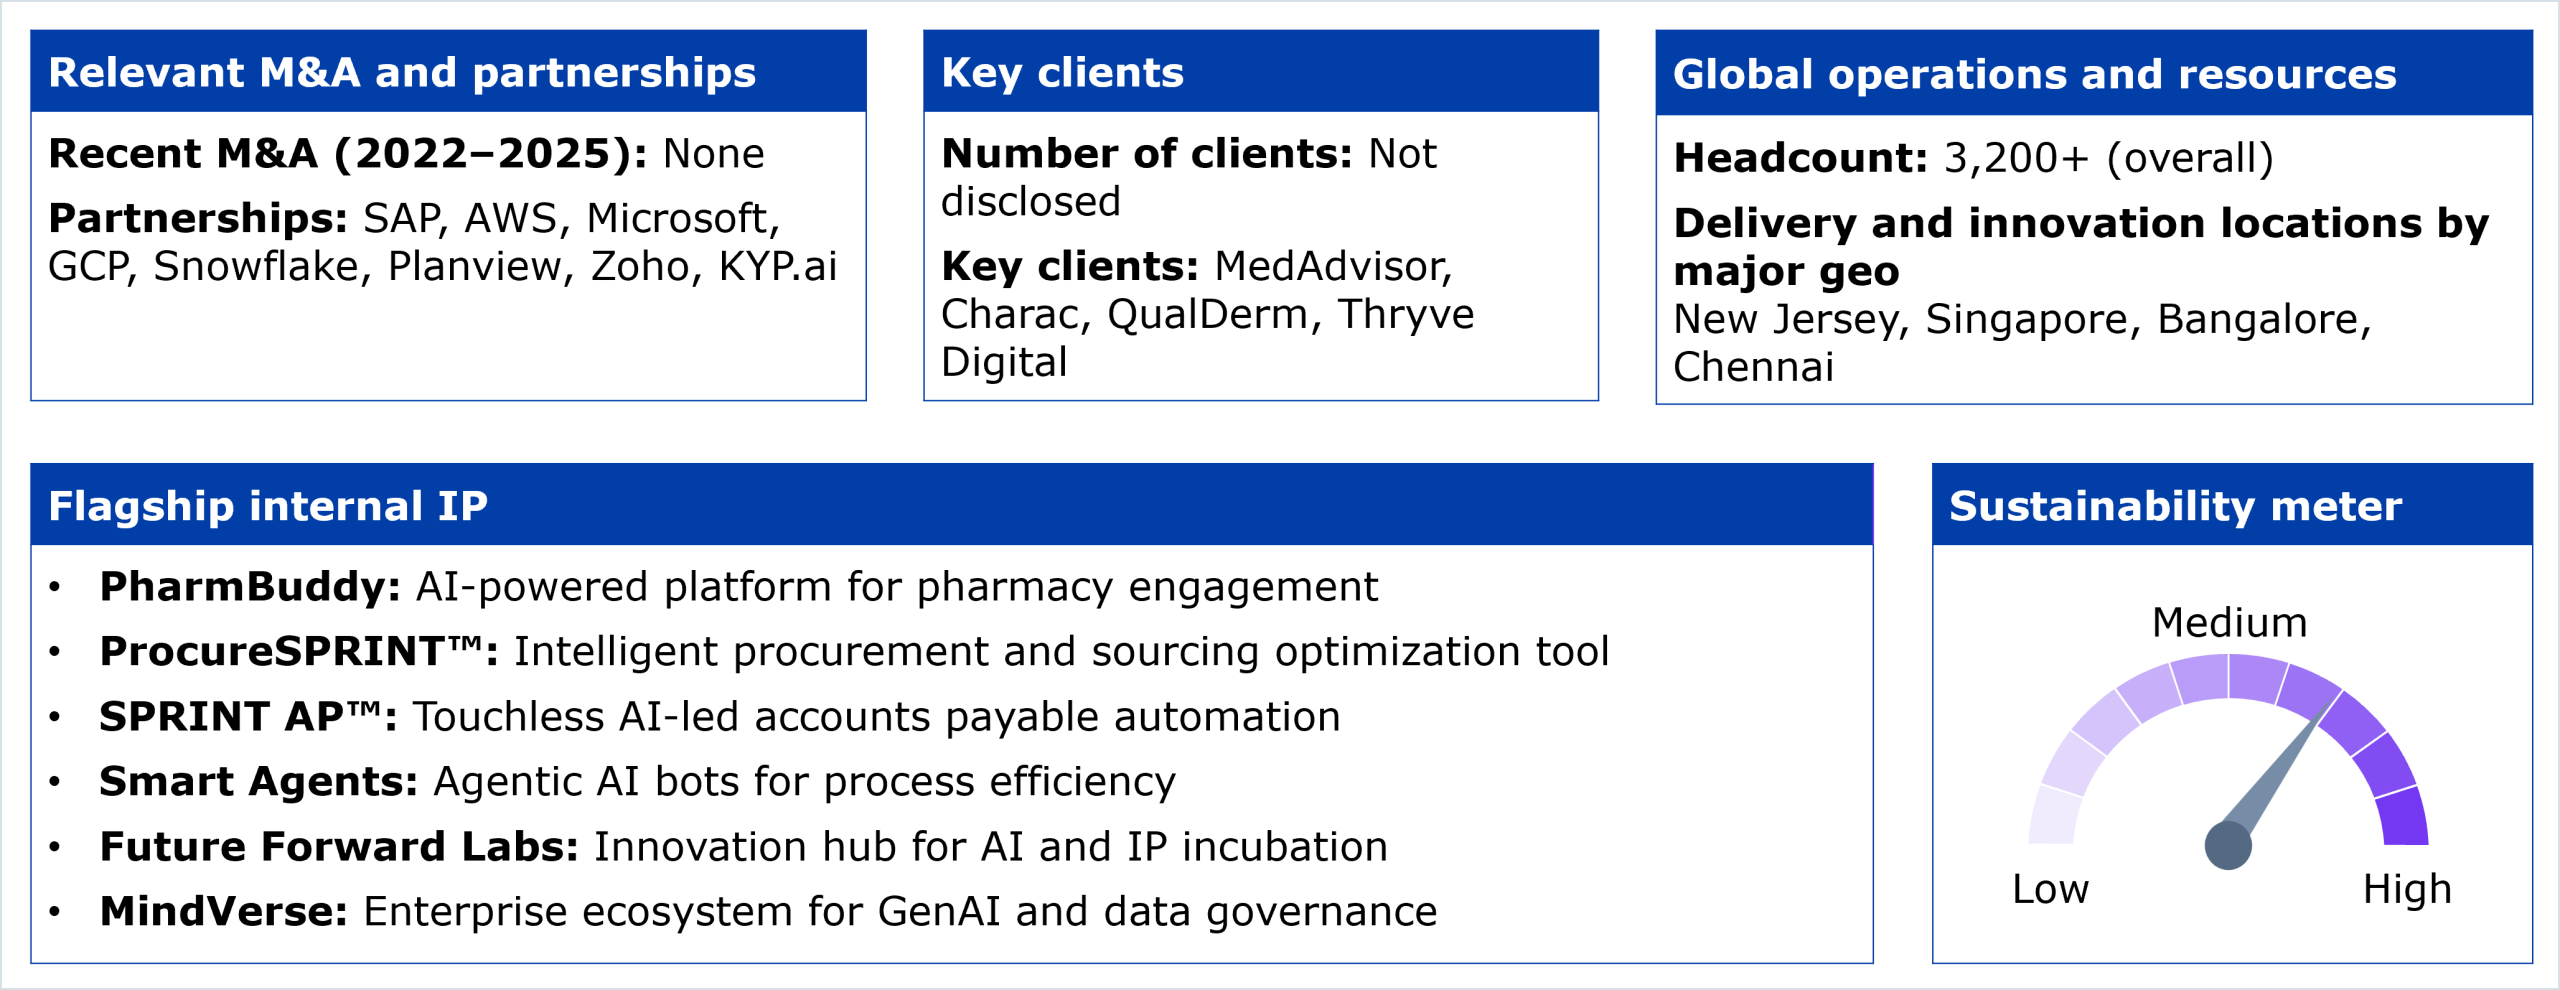Click the Medium label above gauge
This screenshot has width=2560, height=990.
(x=2229, y=623)
